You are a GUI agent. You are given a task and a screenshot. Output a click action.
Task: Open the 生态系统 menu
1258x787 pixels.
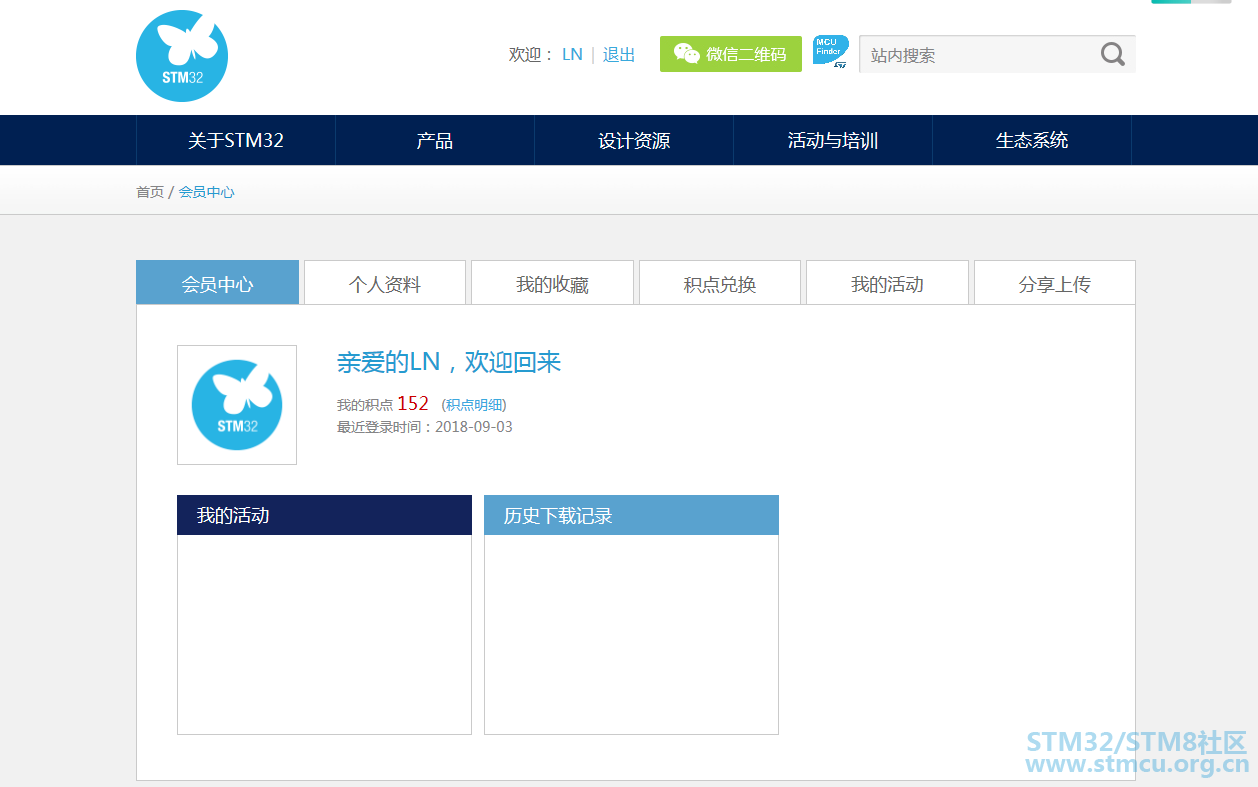click(1032, 140)
